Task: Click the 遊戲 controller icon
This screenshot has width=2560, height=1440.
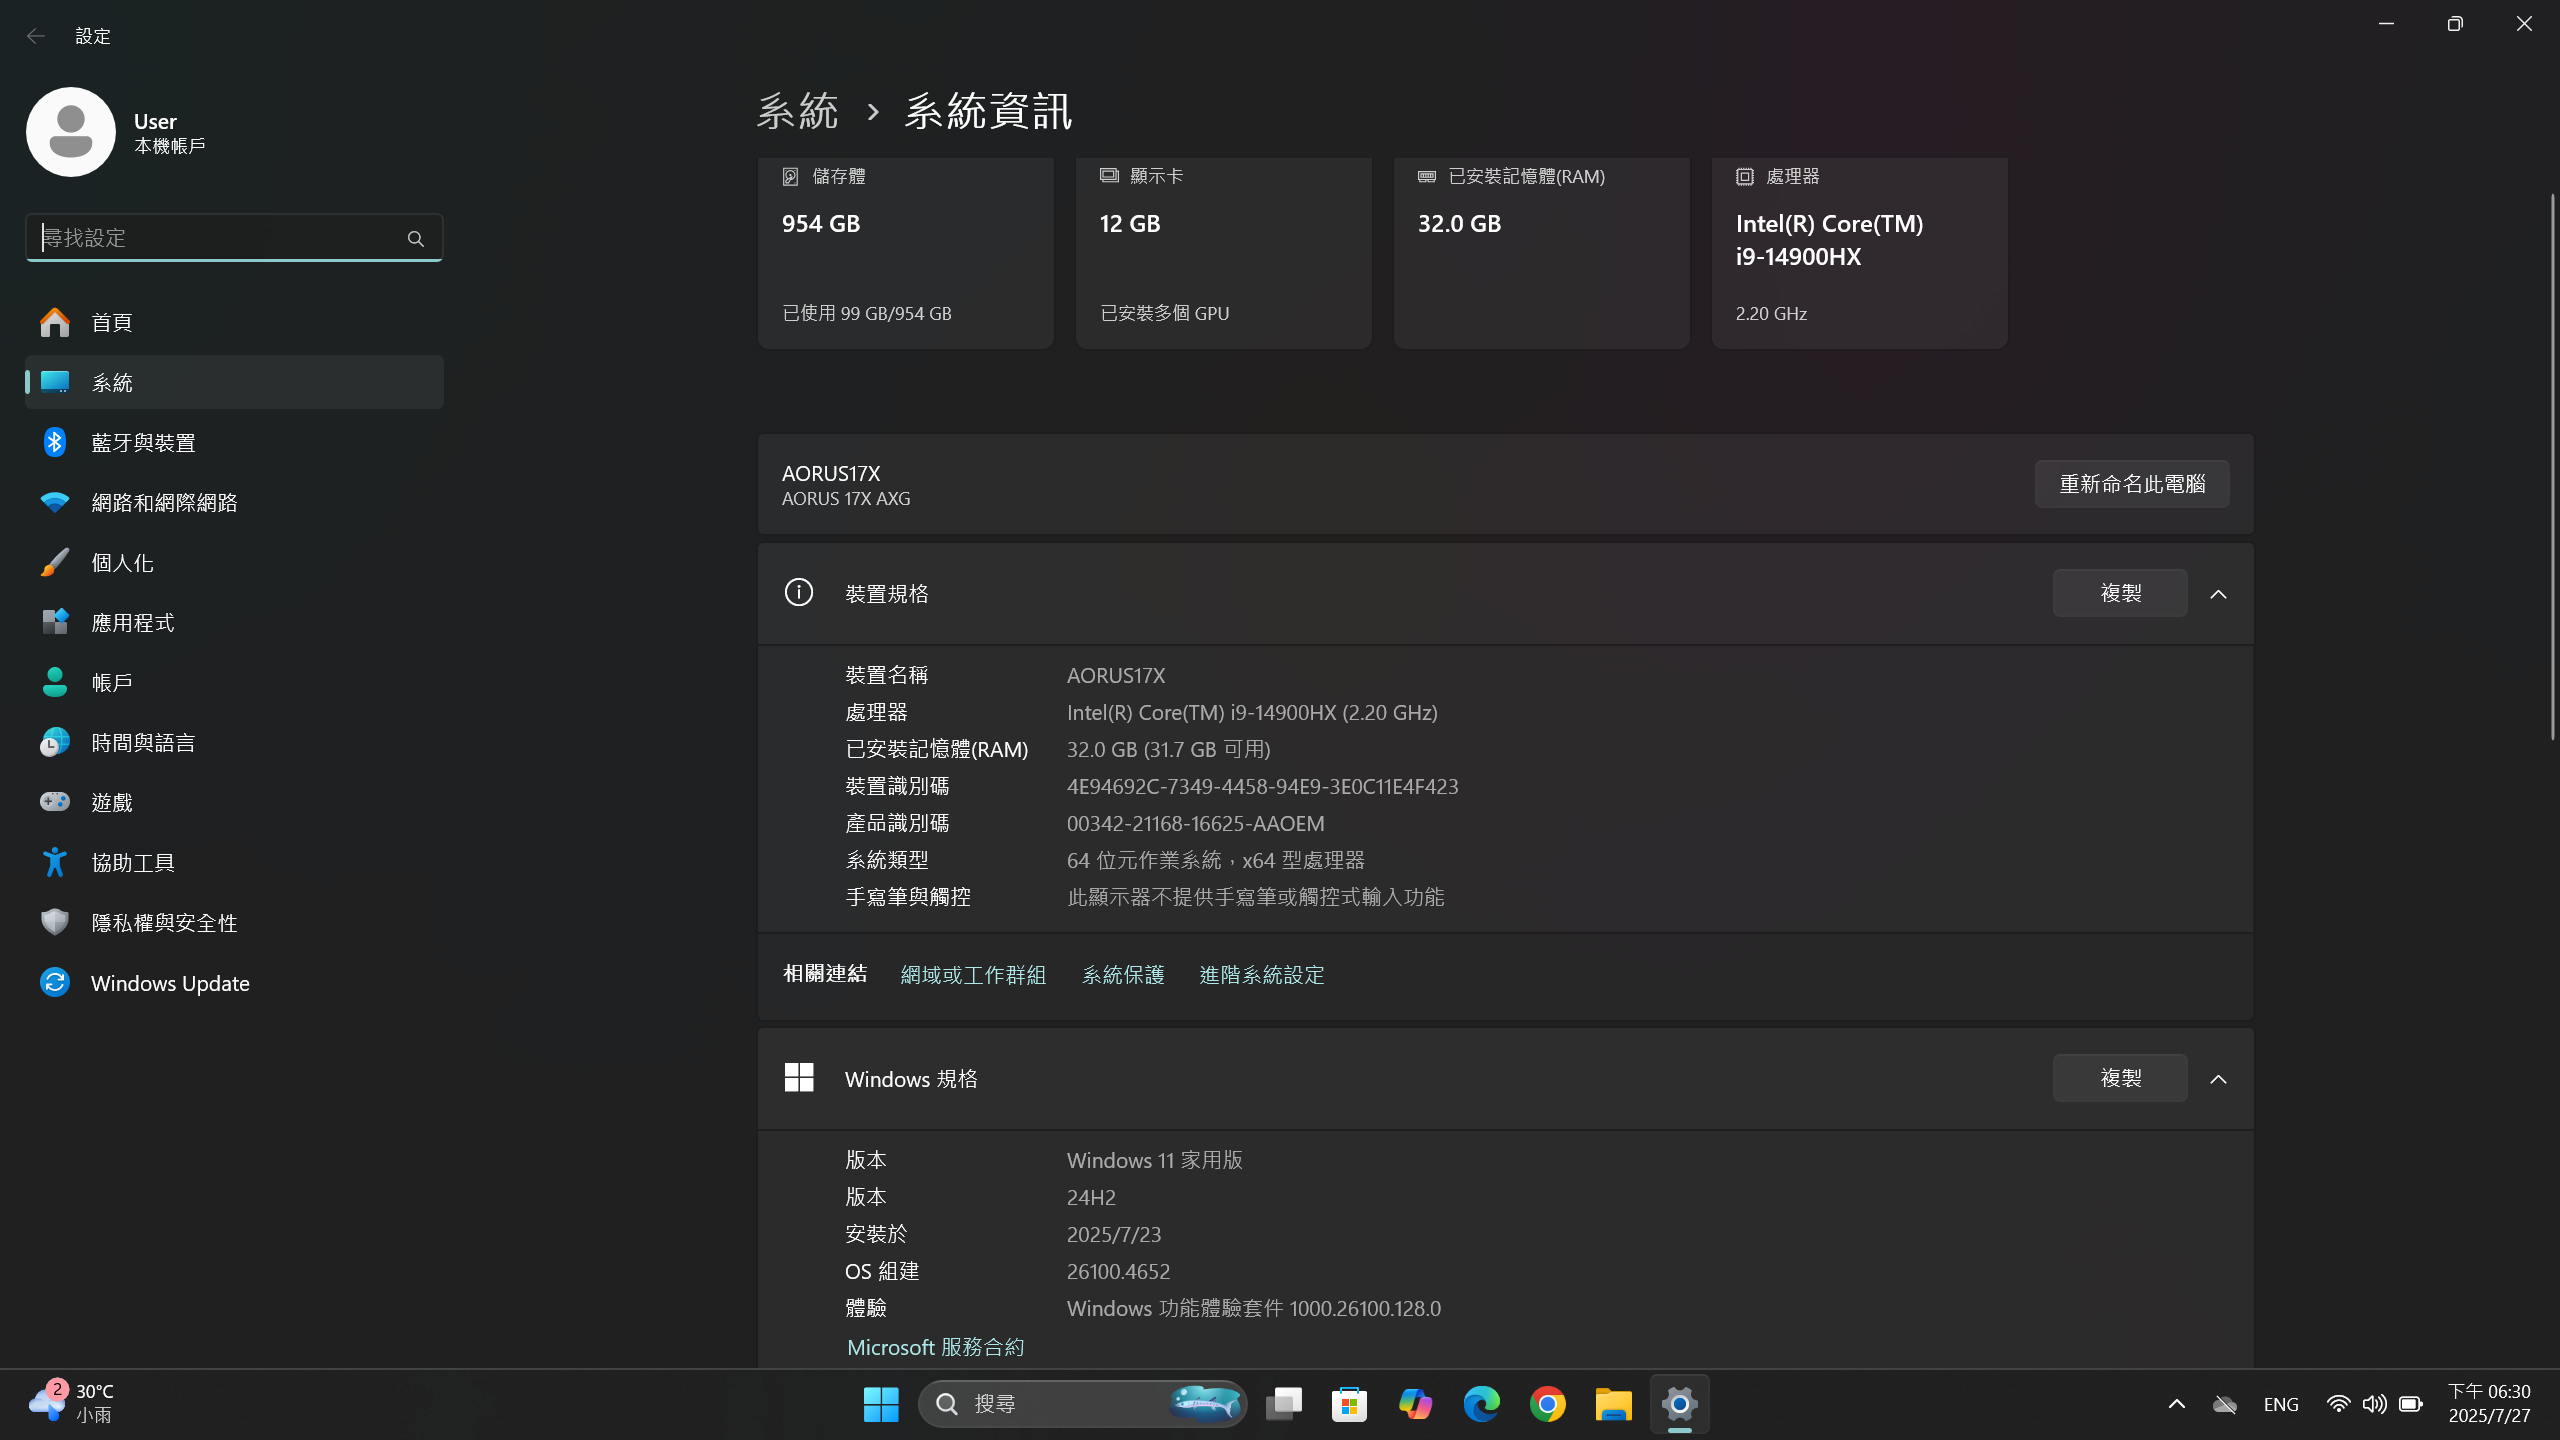Action: click(x=55, y=802)
